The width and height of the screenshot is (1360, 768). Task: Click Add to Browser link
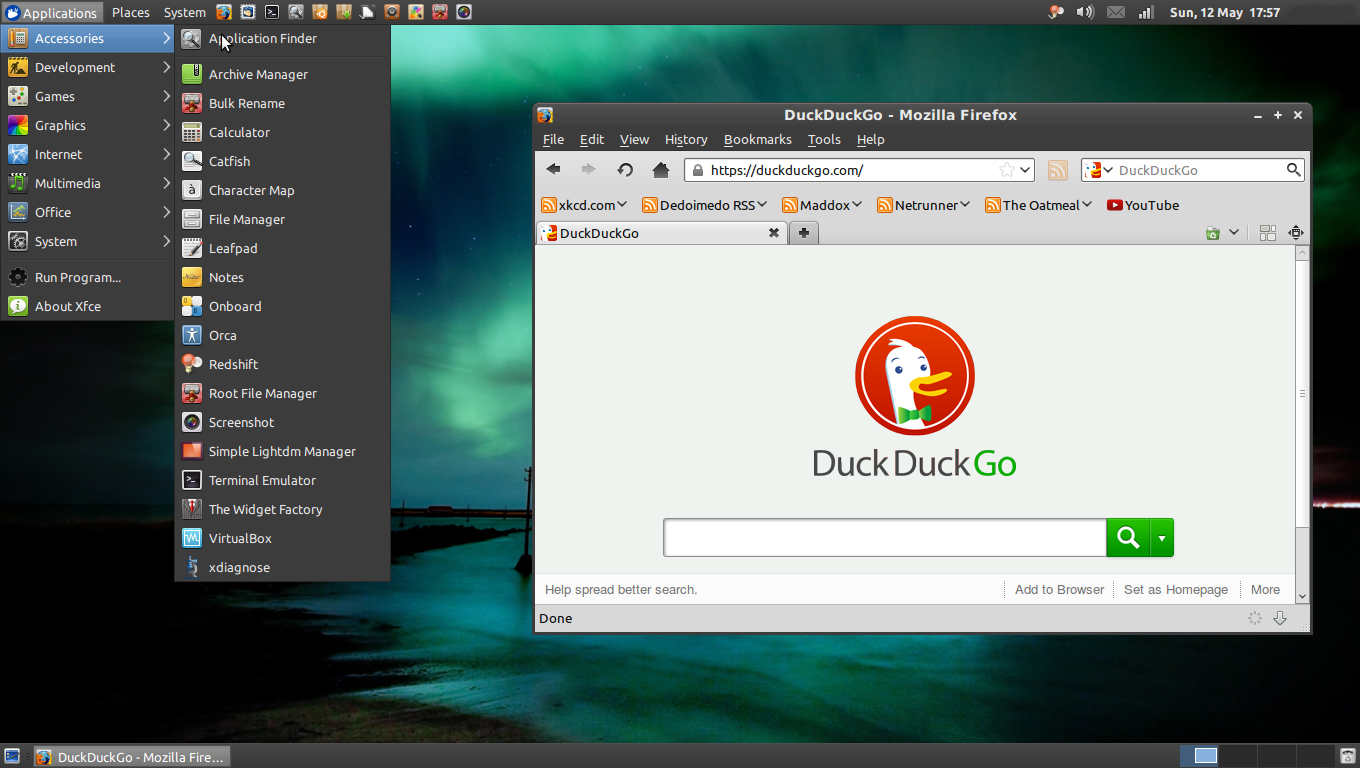tap(1059, 590)
